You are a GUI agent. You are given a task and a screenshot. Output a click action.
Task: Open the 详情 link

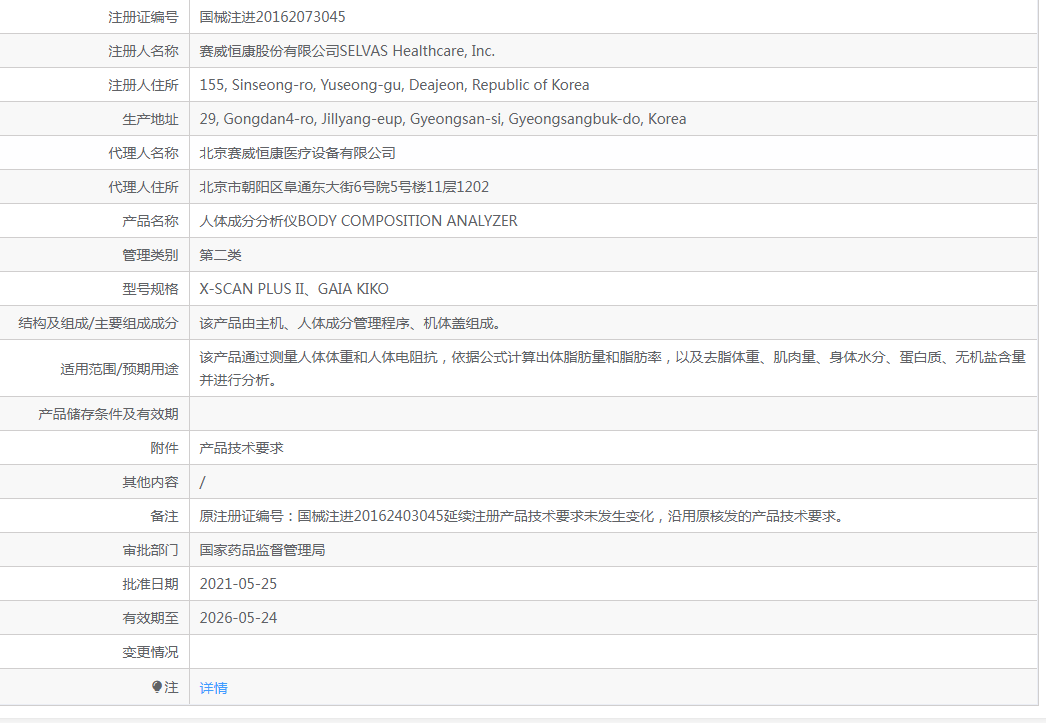coord(213,688)
